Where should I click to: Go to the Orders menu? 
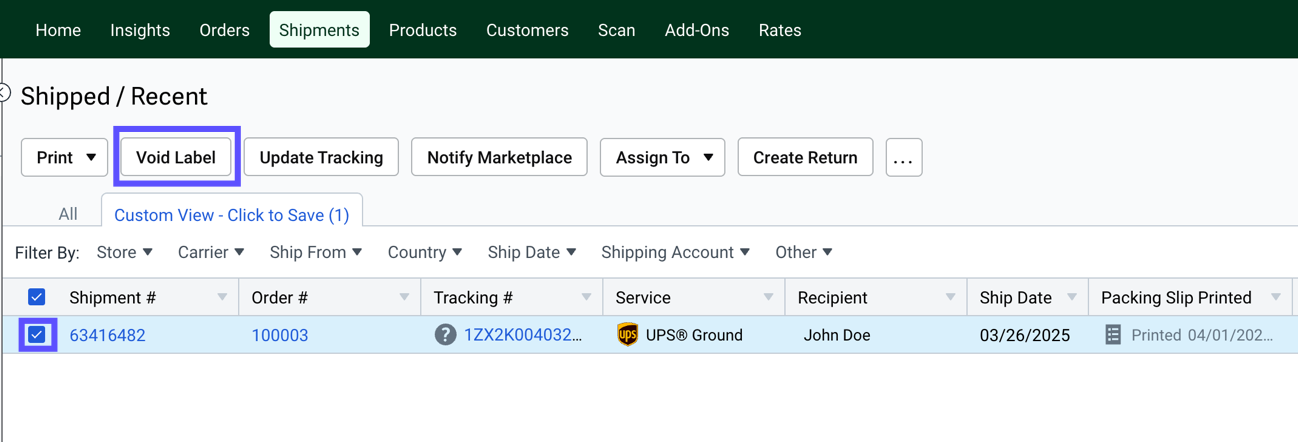(x=224, y=30)
